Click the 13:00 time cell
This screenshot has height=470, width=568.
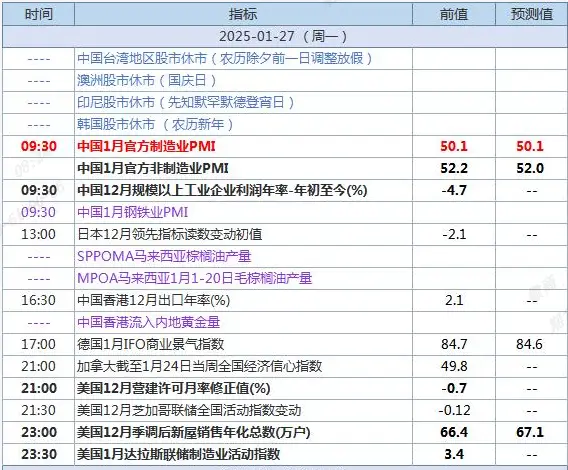point(38,234)
